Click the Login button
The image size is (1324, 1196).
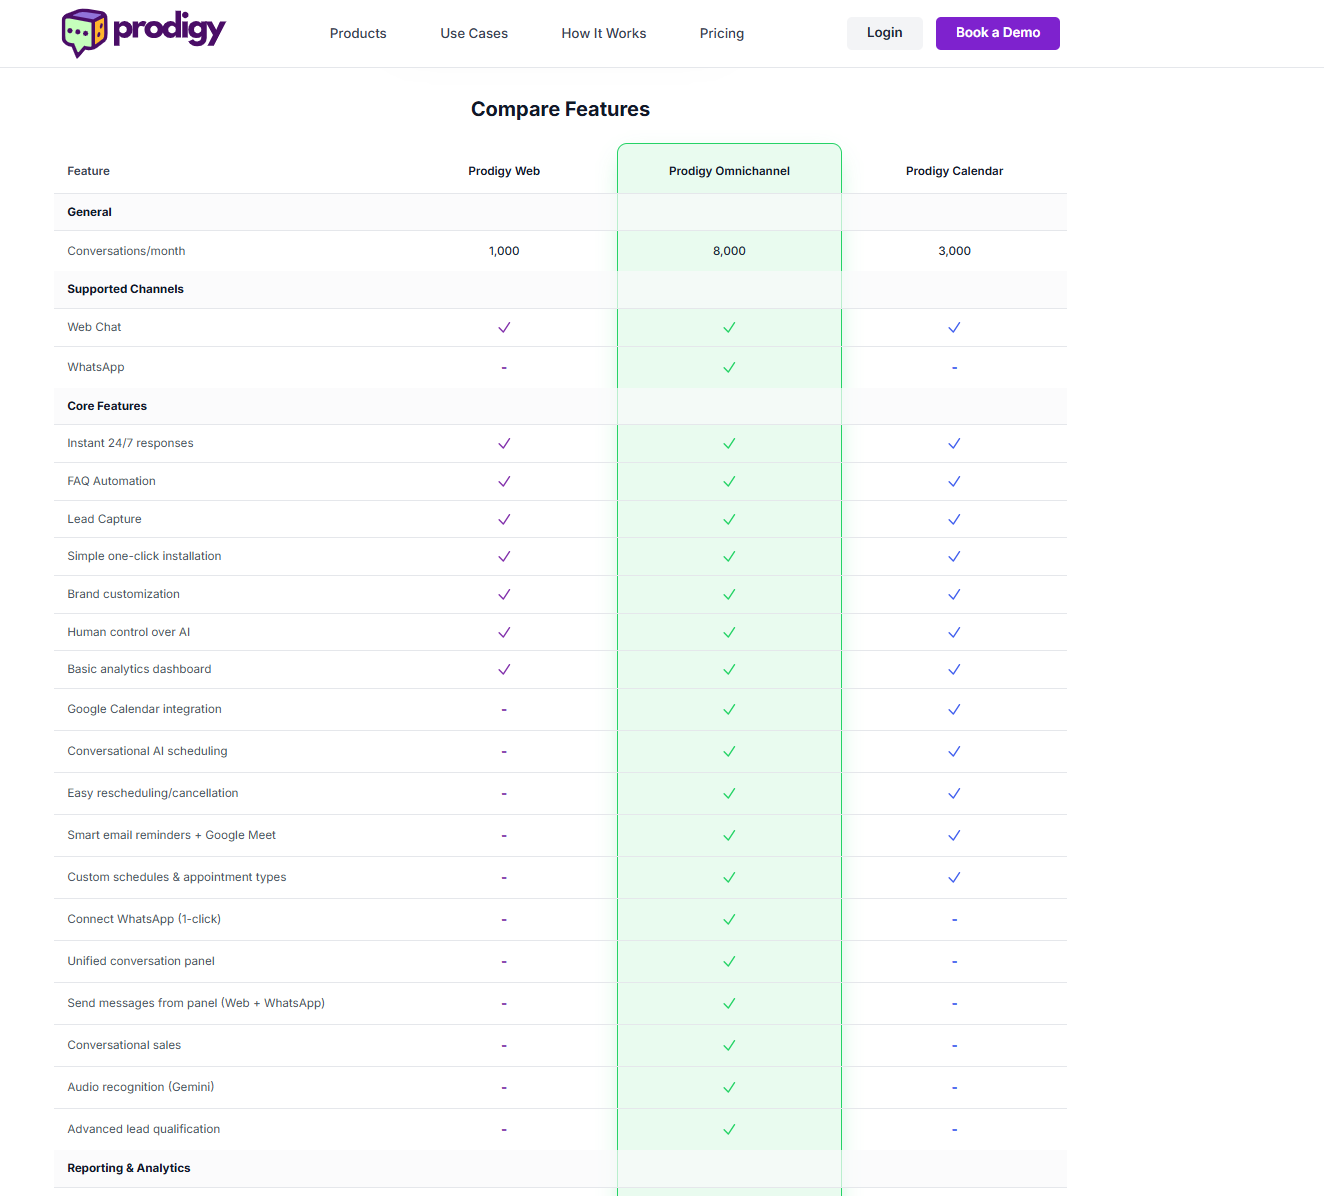click(885, 33)
